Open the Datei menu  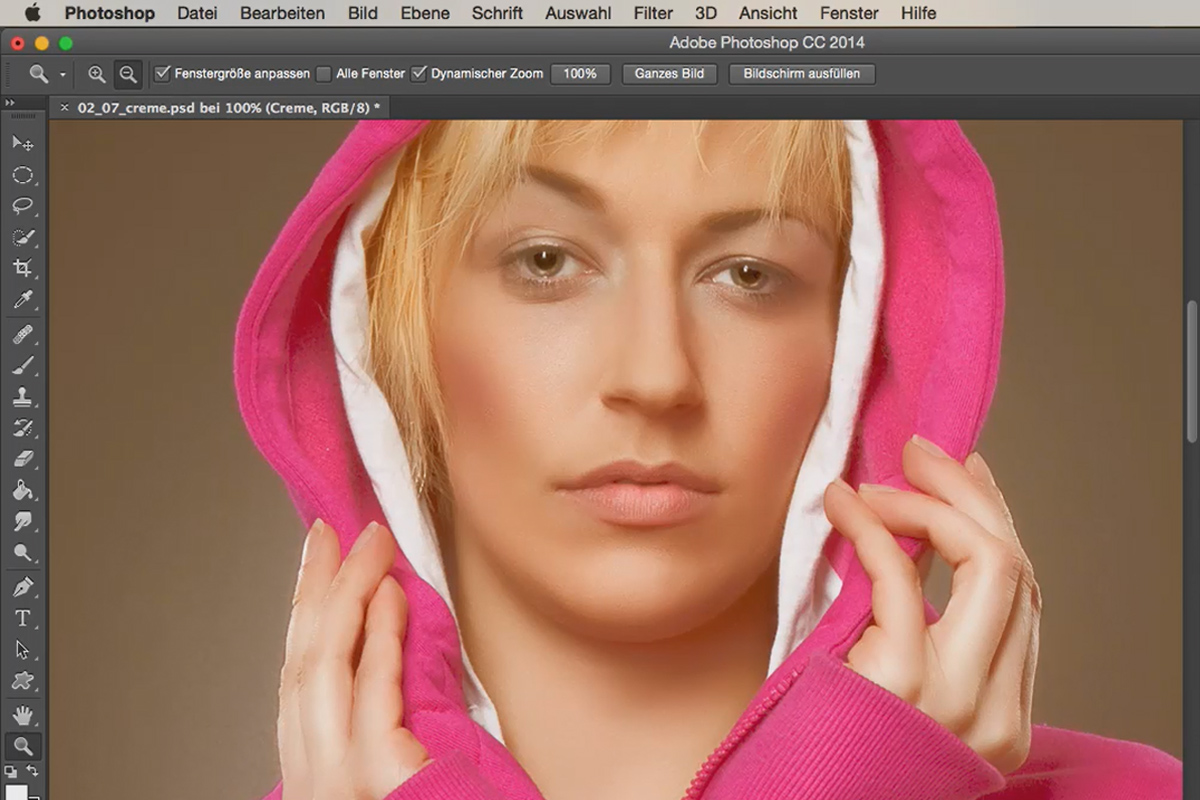point(197,13)
